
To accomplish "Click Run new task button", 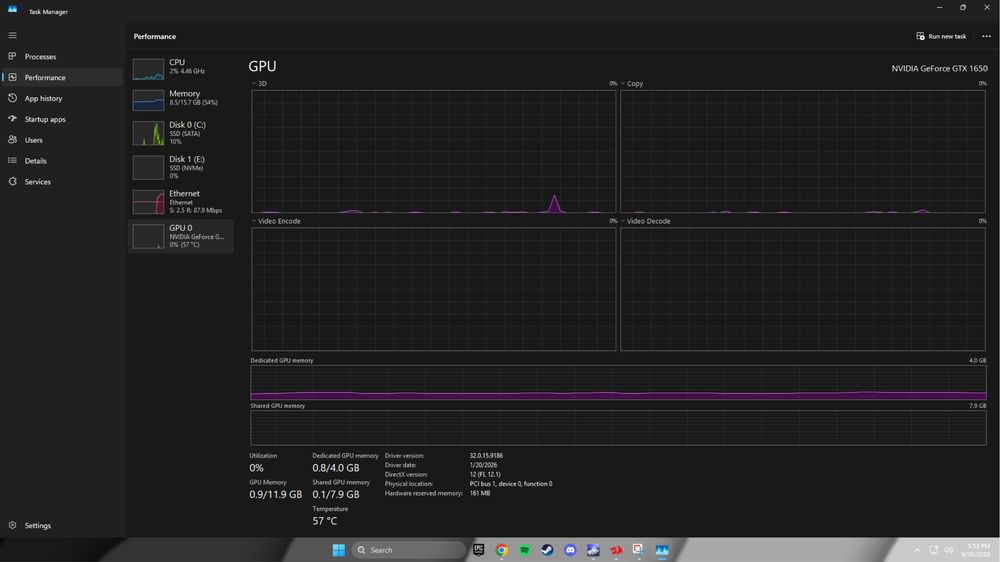I will pyautogui.click(x=941, y=36).
